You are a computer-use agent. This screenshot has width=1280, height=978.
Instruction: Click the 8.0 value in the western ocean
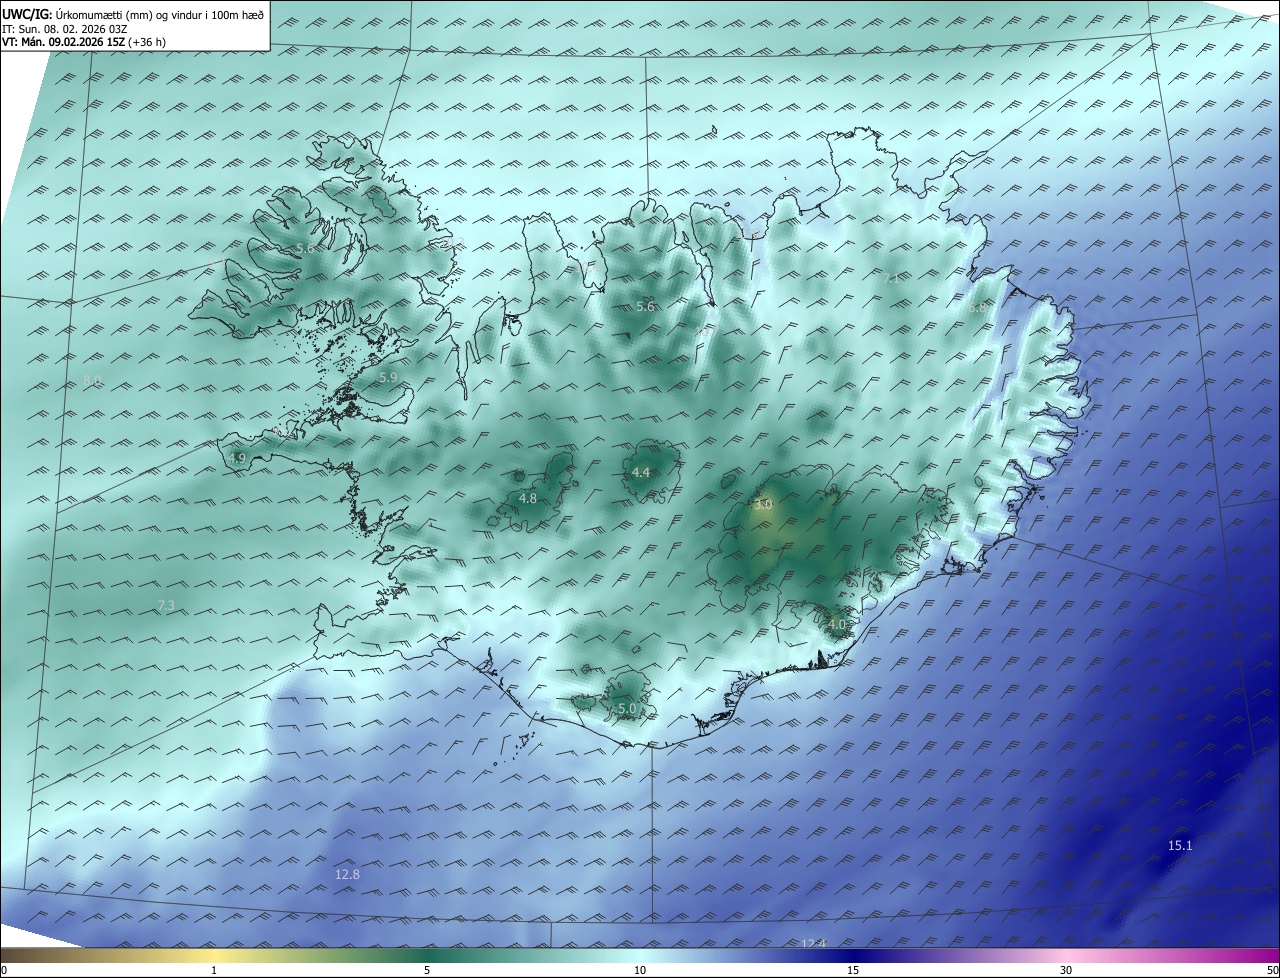92,381
